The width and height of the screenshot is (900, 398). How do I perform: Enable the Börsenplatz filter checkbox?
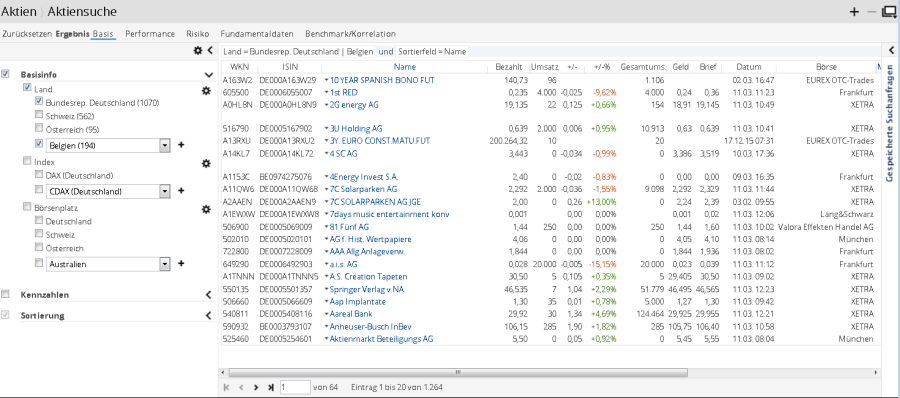(27, 206)
